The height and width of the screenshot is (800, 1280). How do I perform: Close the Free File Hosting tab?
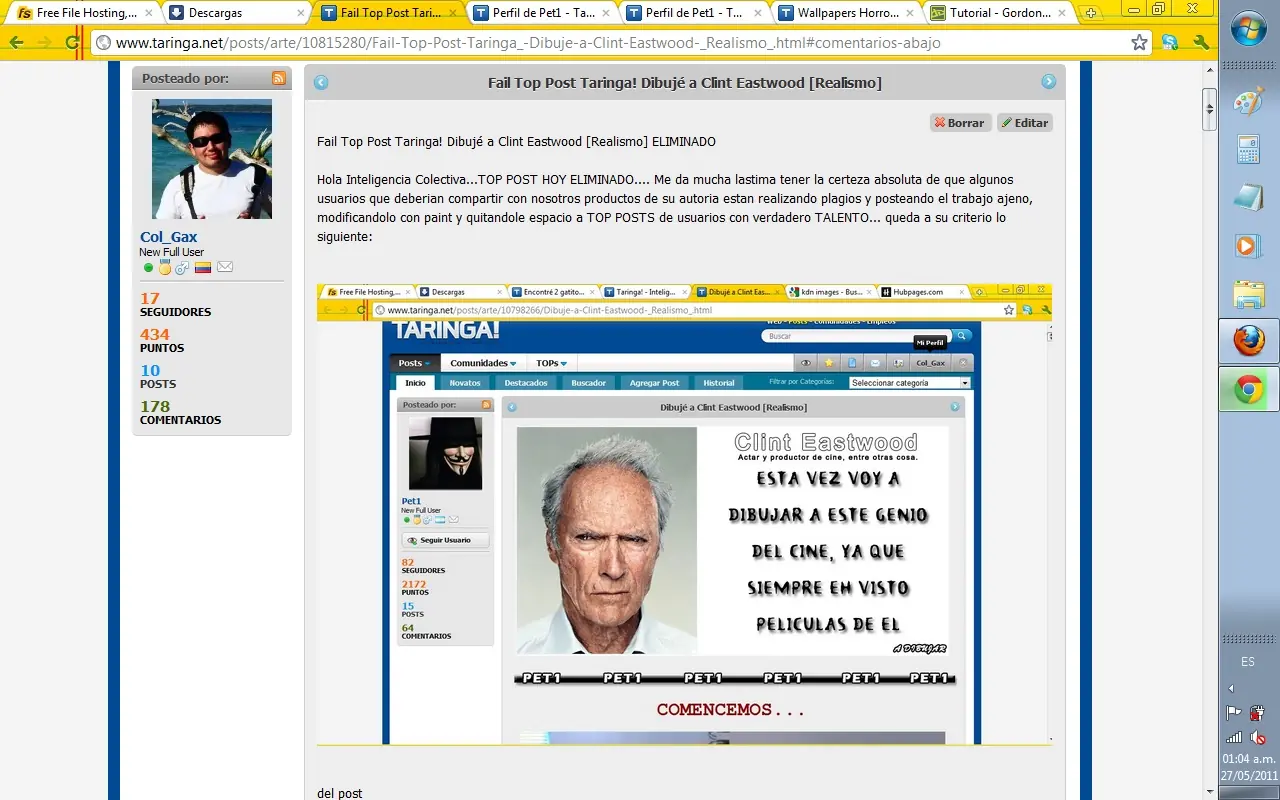[x=147, y=13]
